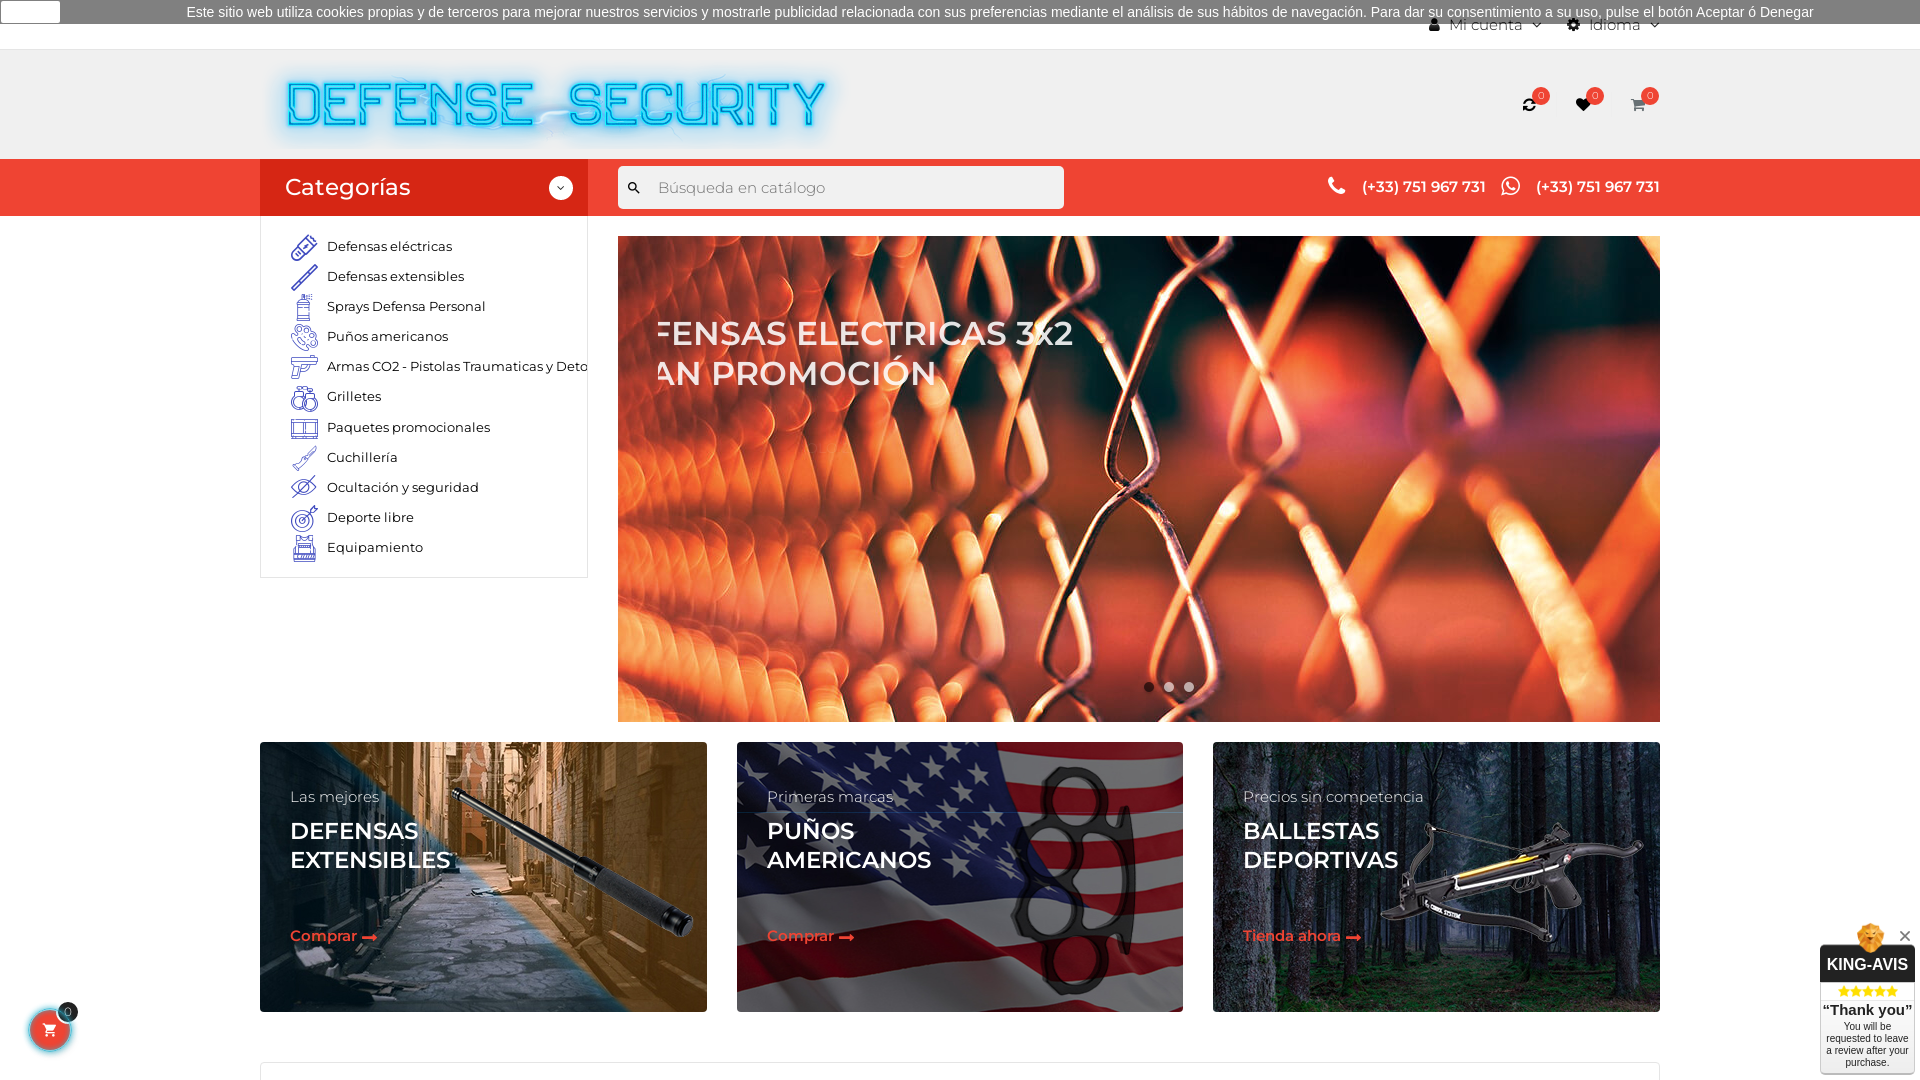Click the WhatsApp phone icon

click(x=1510, y=186)
